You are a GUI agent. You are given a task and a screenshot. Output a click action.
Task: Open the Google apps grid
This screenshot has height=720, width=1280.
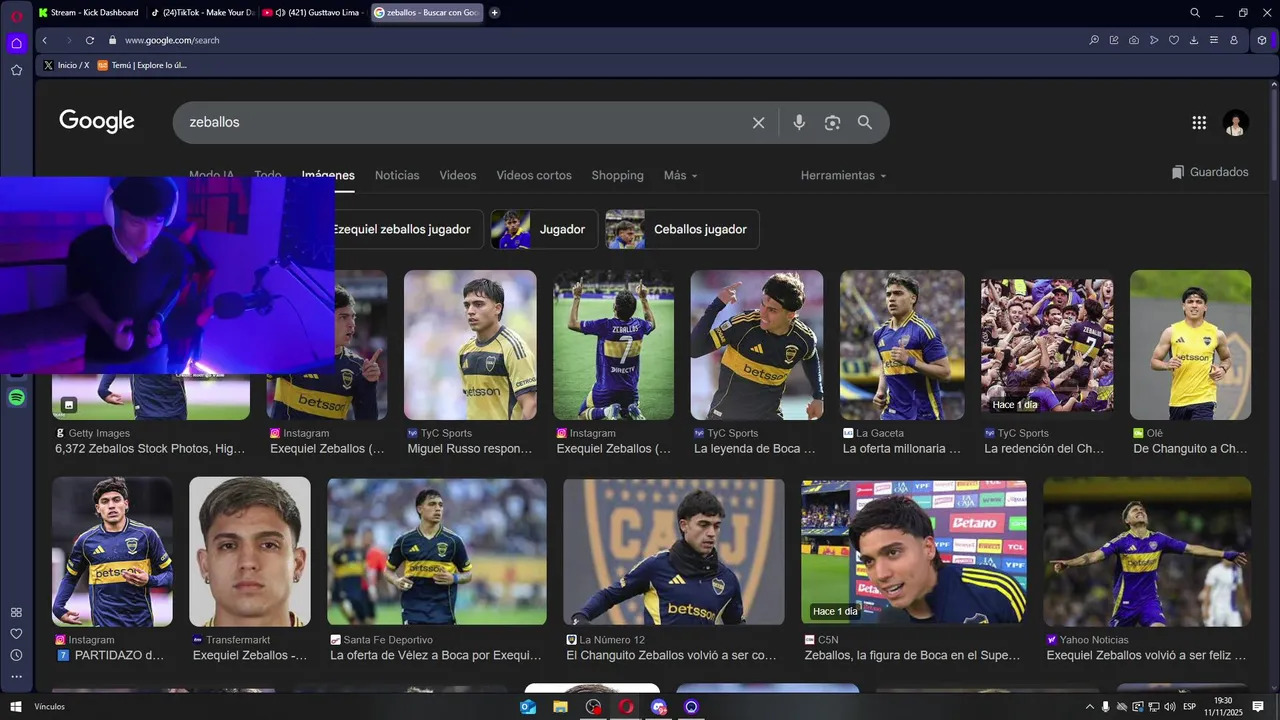[x=1199, y=122]
